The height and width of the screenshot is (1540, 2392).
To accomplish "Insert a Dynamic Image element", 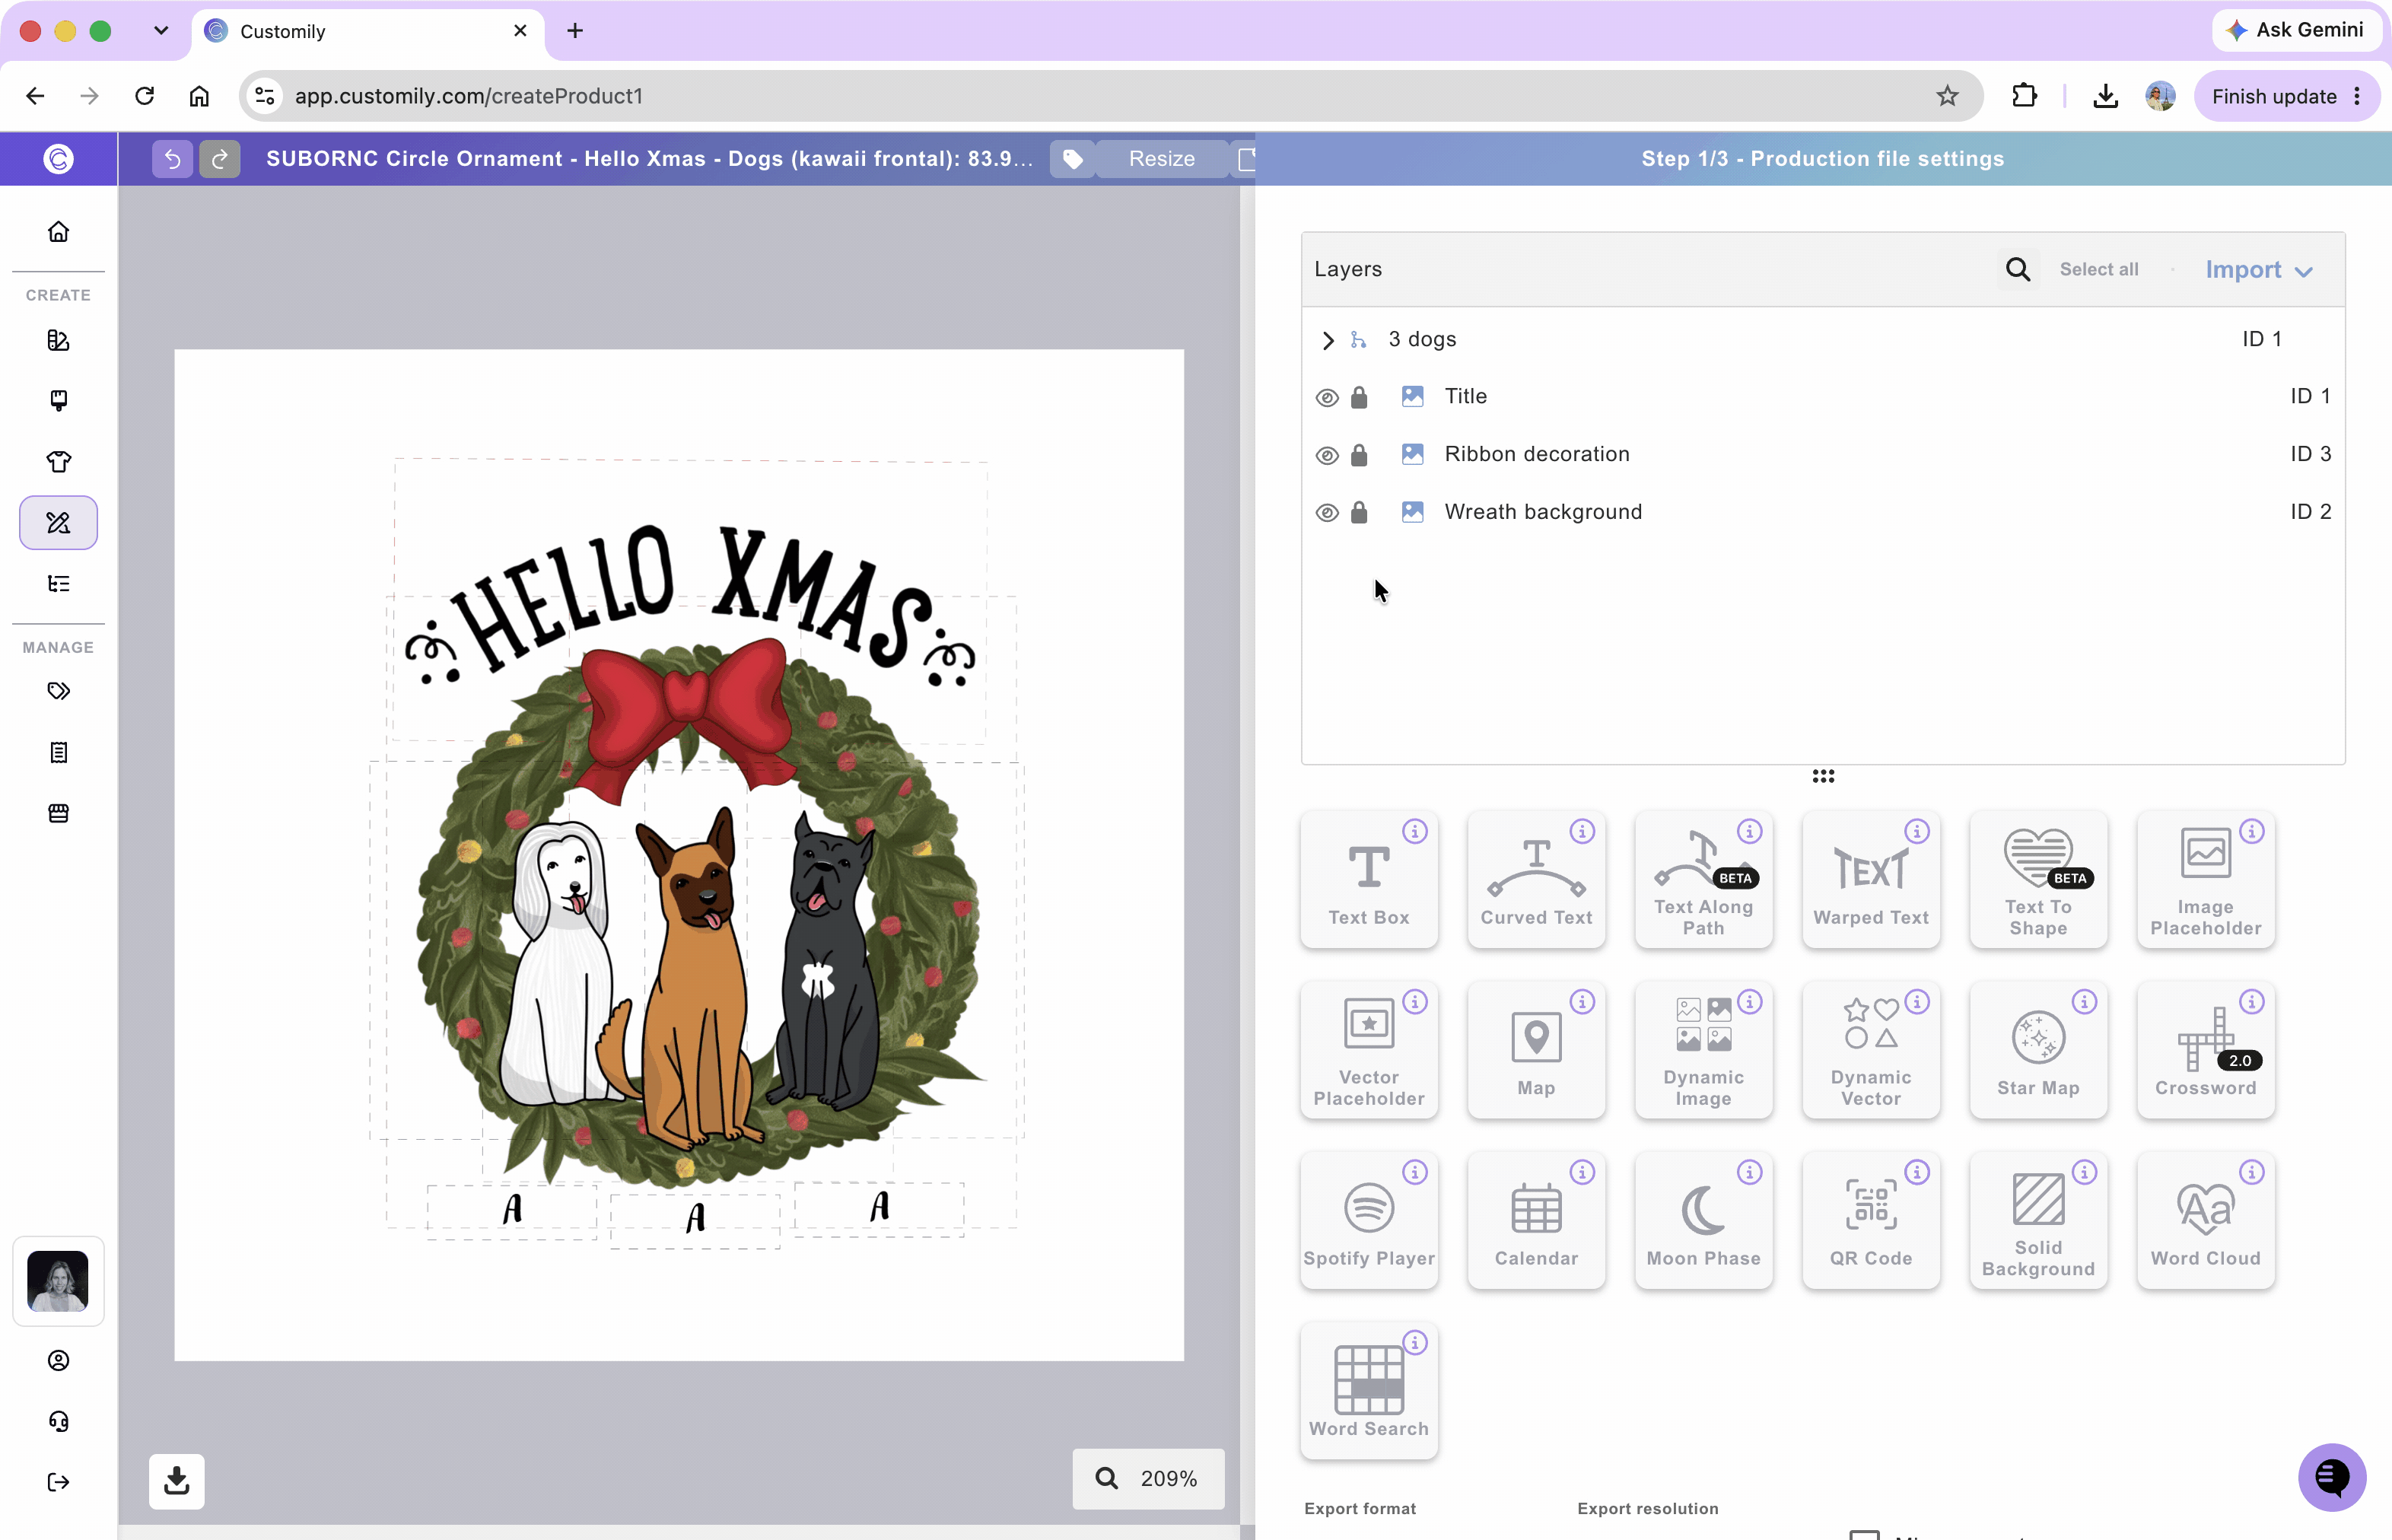I will tap(1703, 1050).
